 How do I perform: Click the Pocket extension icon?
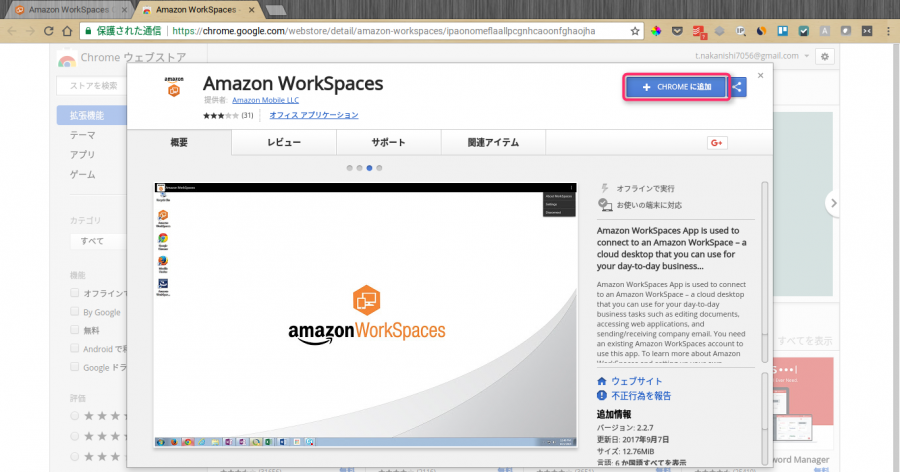677,31
